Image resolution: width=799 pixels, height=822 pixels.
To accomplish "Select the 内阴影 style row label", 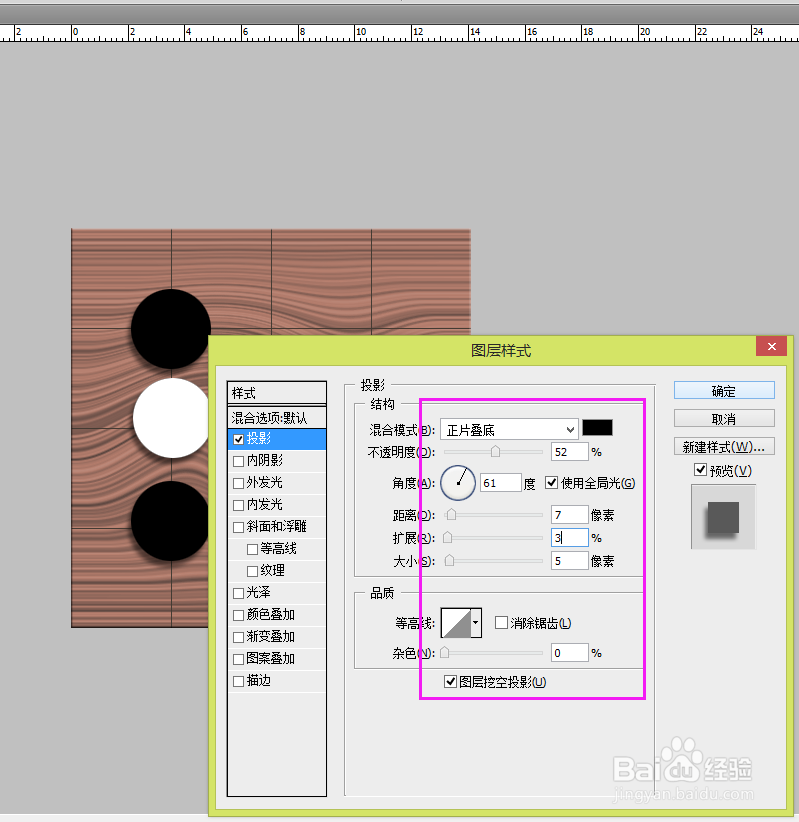I will [265, 460].
